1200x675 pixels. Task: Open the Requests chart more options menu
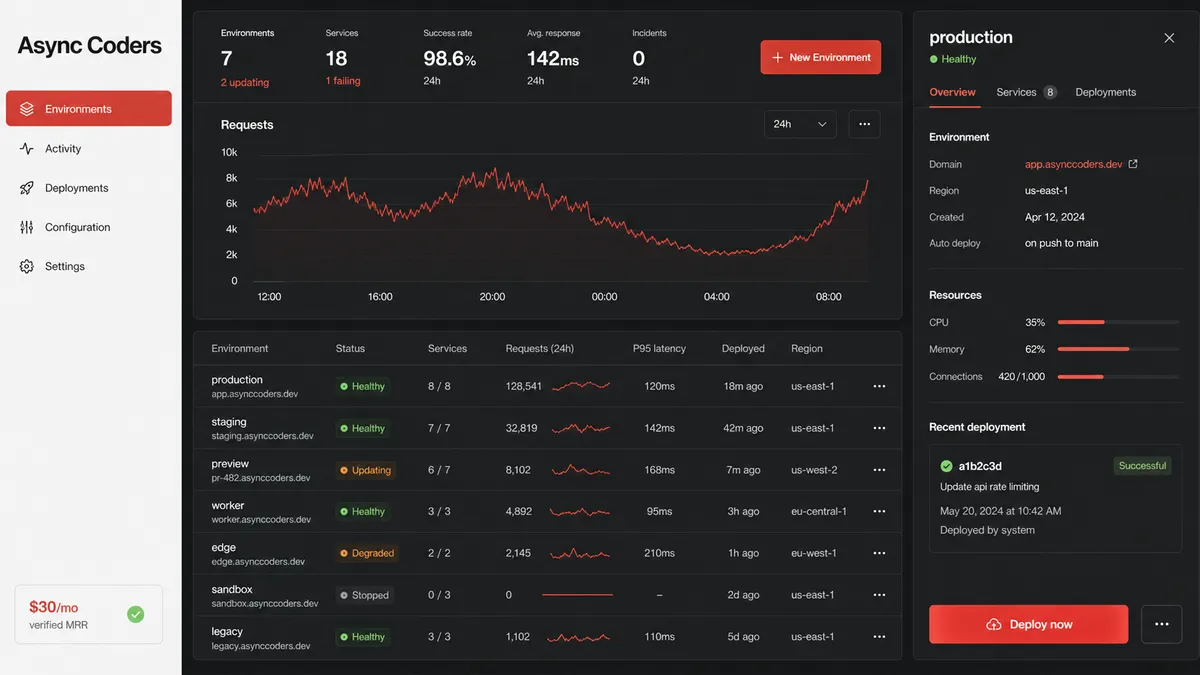click(864, 124)
